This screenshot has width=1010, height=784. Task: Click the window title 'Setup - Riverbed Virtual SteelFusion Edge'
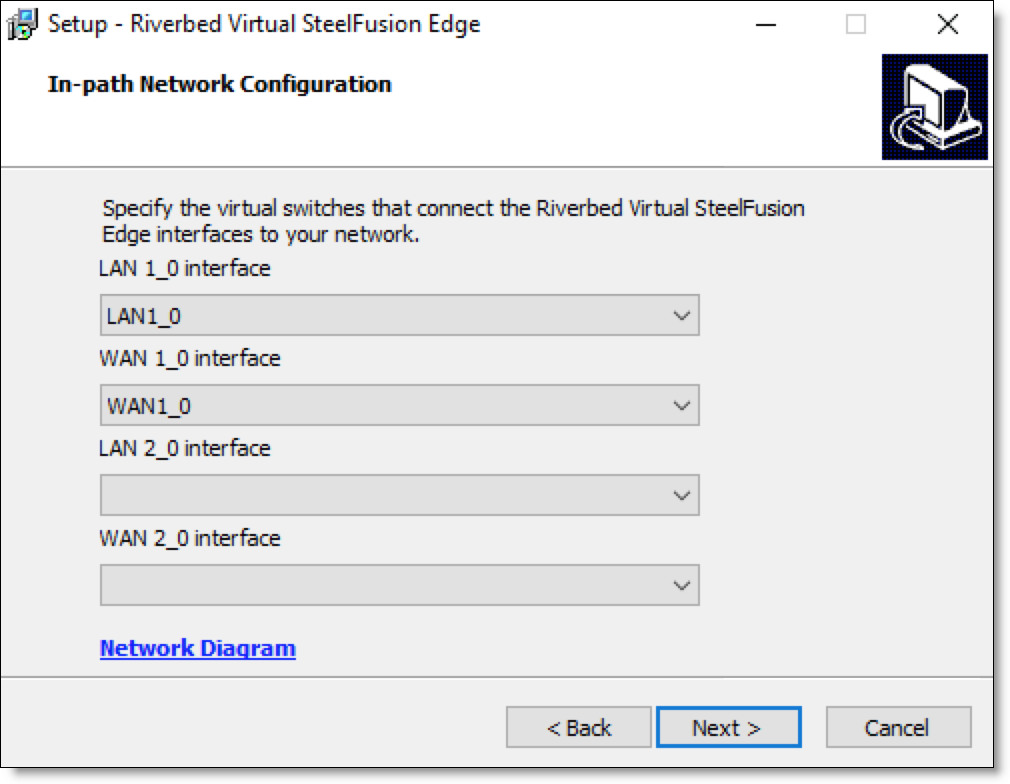[264, 24]
